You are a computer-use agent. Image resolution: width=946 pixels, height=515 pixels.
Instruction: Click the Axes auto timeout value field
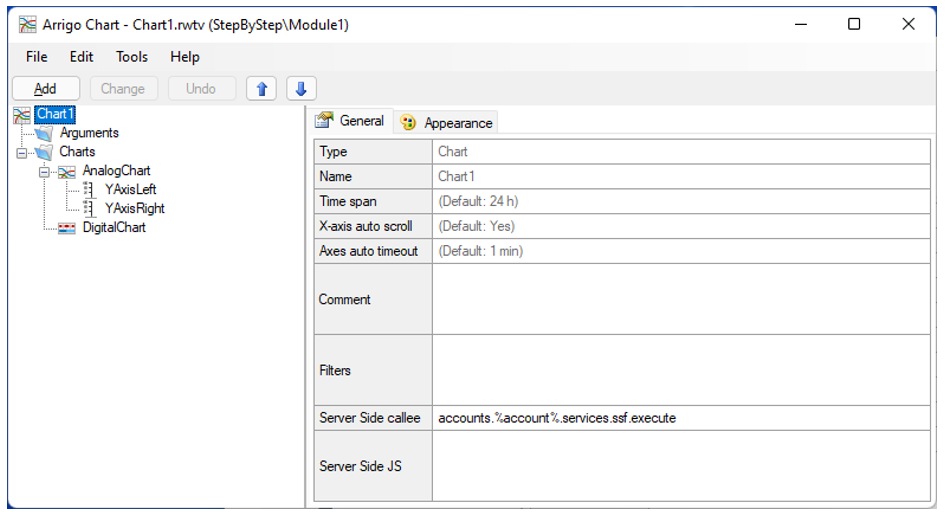tap(681, 251)
